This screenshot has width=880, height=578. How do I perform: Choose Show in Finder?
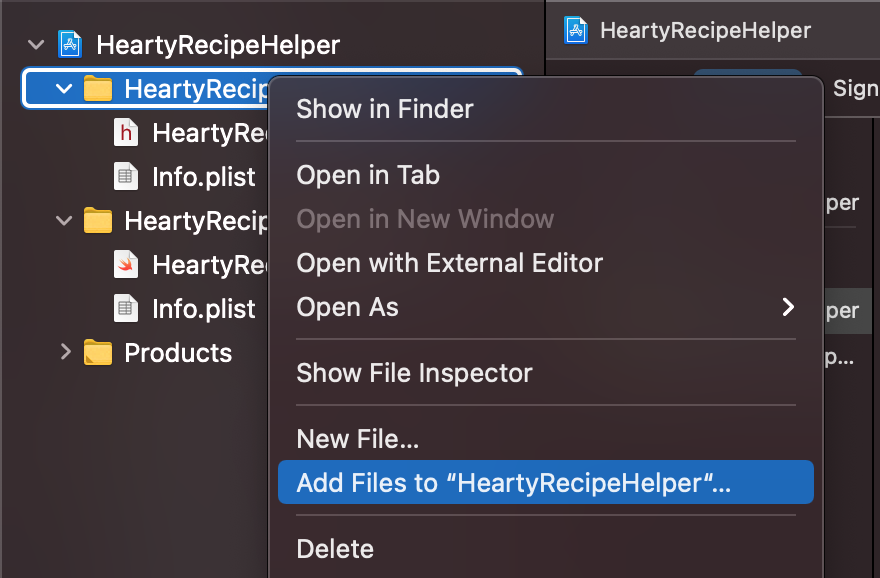point(385,109)
